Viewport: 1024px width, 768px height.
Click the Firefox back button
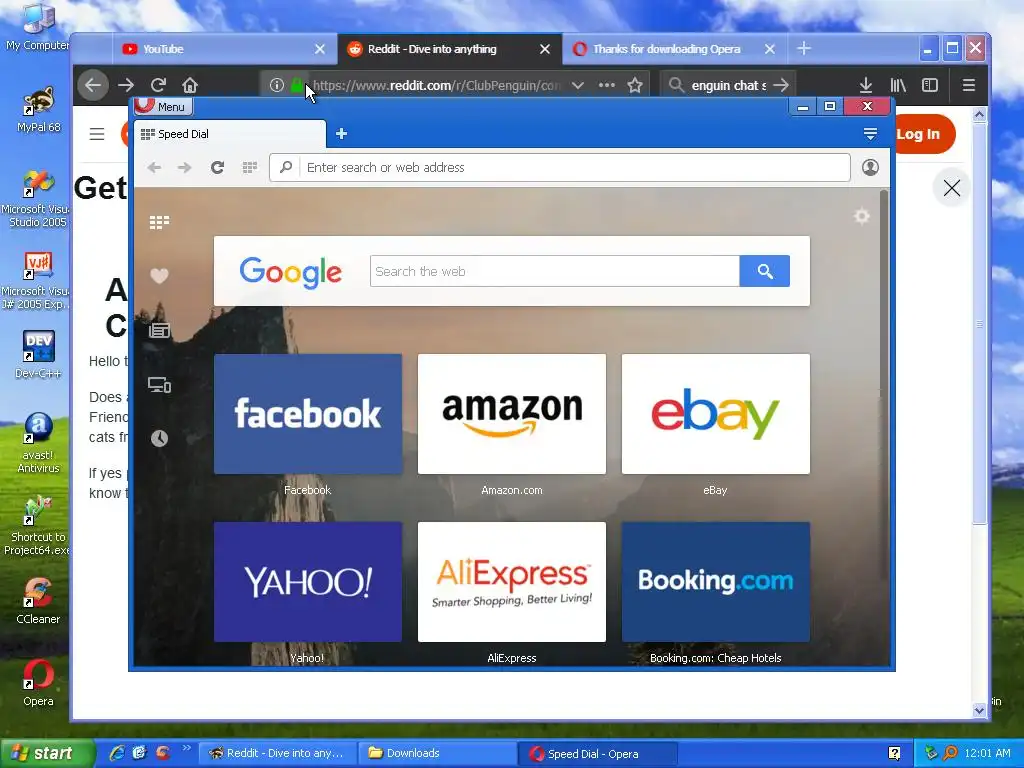coord(93,85)
